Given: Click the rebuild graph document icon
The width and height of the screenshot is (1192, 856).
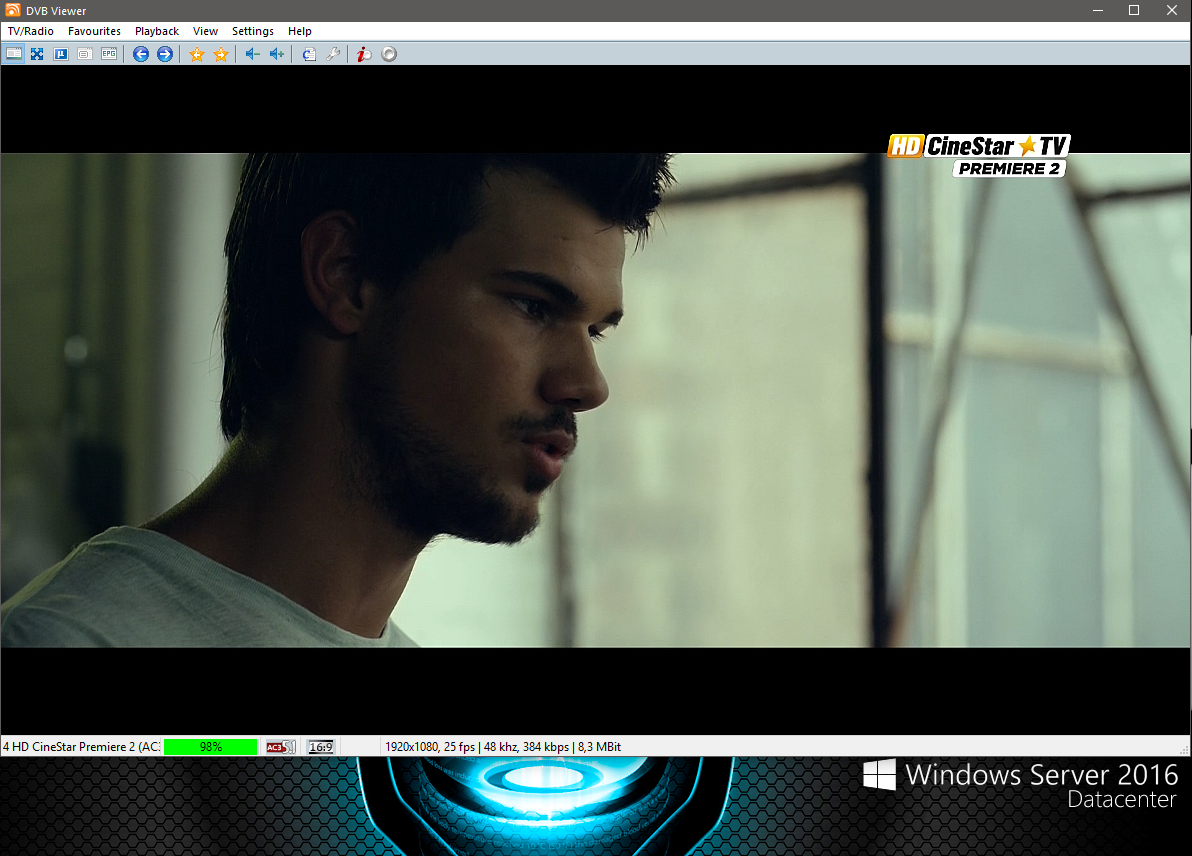Looking at the screenshot, I should point(309,54).
